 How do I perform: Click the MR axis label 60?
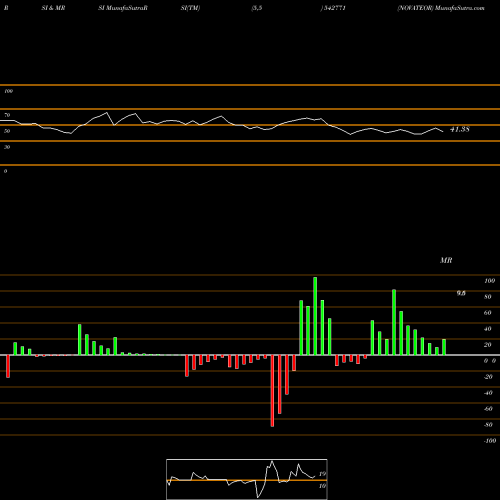tap(488, 313)
